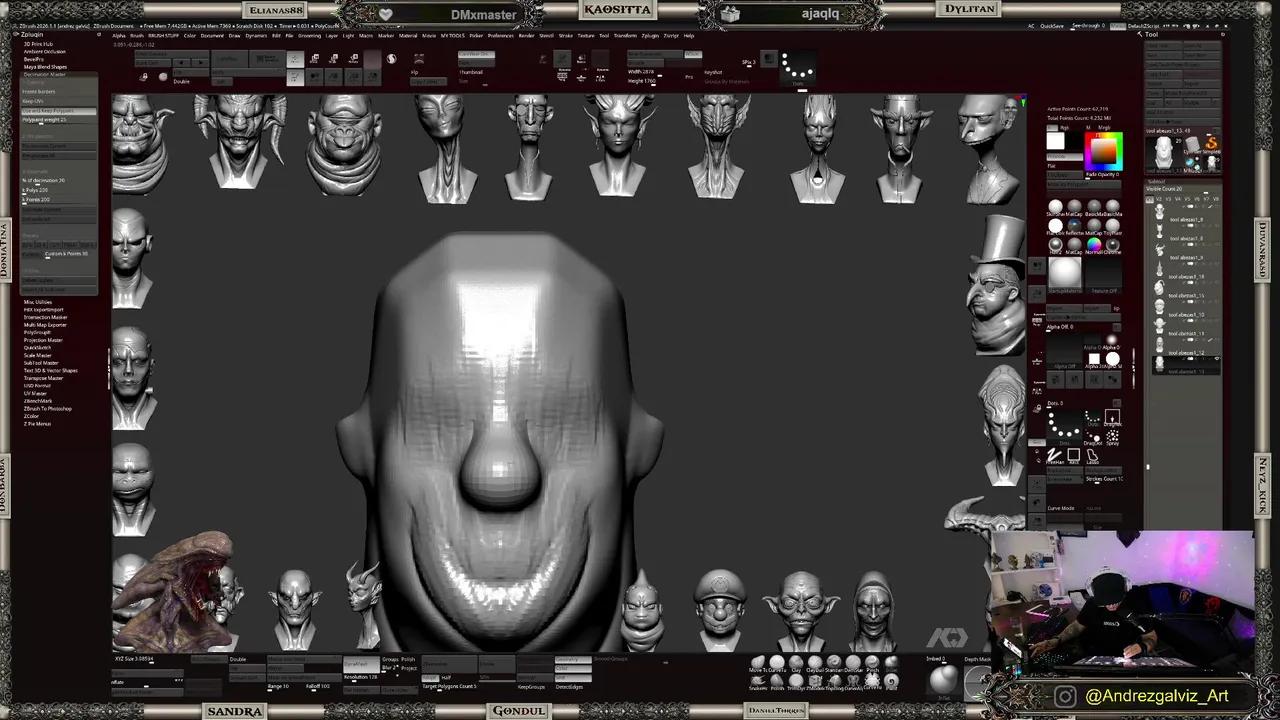Select the Chrome material sphere

pyautogui.click(x=1112, y=245)
